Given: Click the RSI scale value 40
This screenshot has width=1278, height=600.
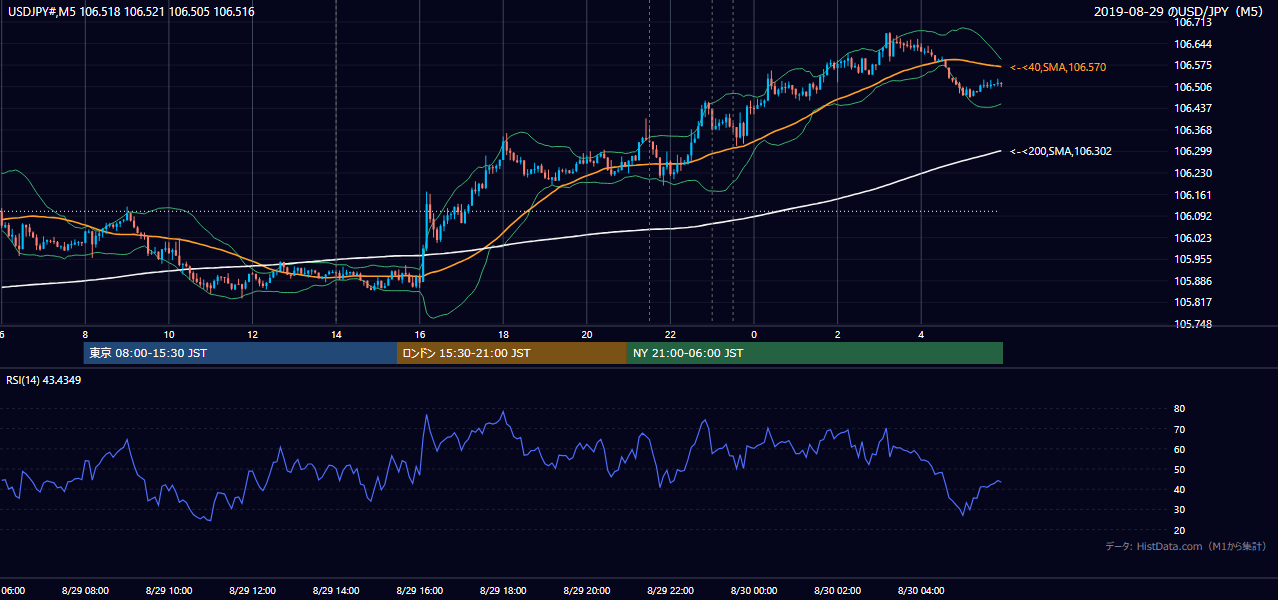Looking at the screenshot, I should click(x=1179, y=489).
